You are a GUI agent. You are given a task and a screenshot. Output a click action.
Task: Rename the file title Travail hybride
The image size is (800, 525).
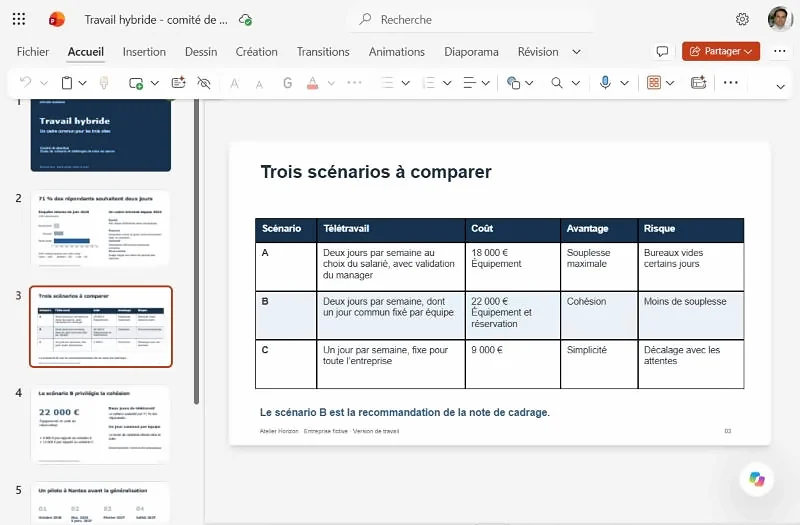pyautogui.click(x=156, y=20)
